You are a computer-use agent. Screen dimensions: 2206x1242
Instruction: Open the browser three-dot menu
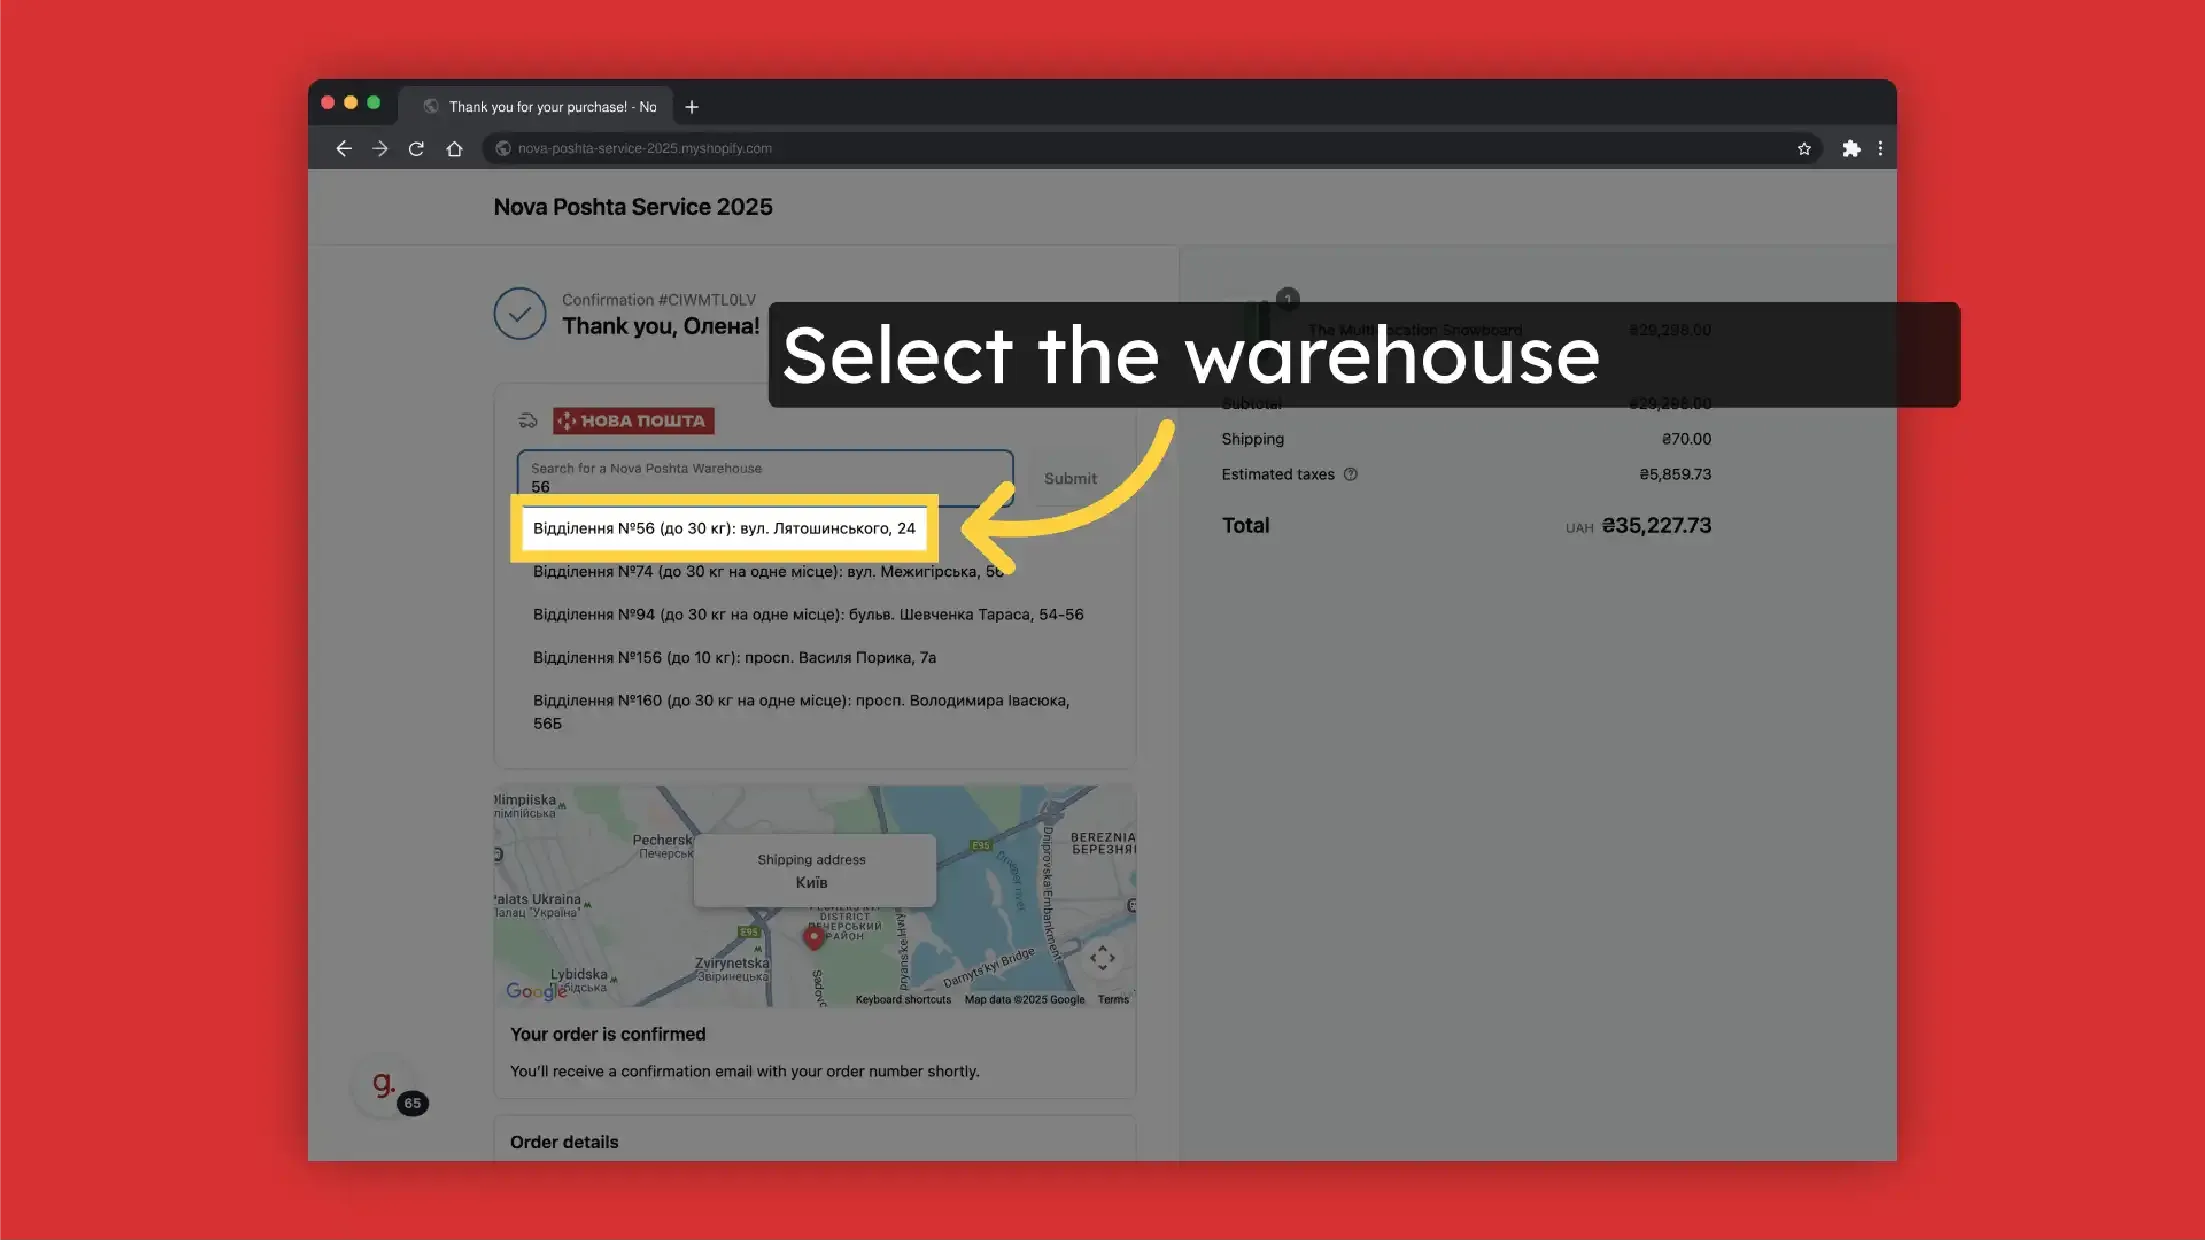1880,149
